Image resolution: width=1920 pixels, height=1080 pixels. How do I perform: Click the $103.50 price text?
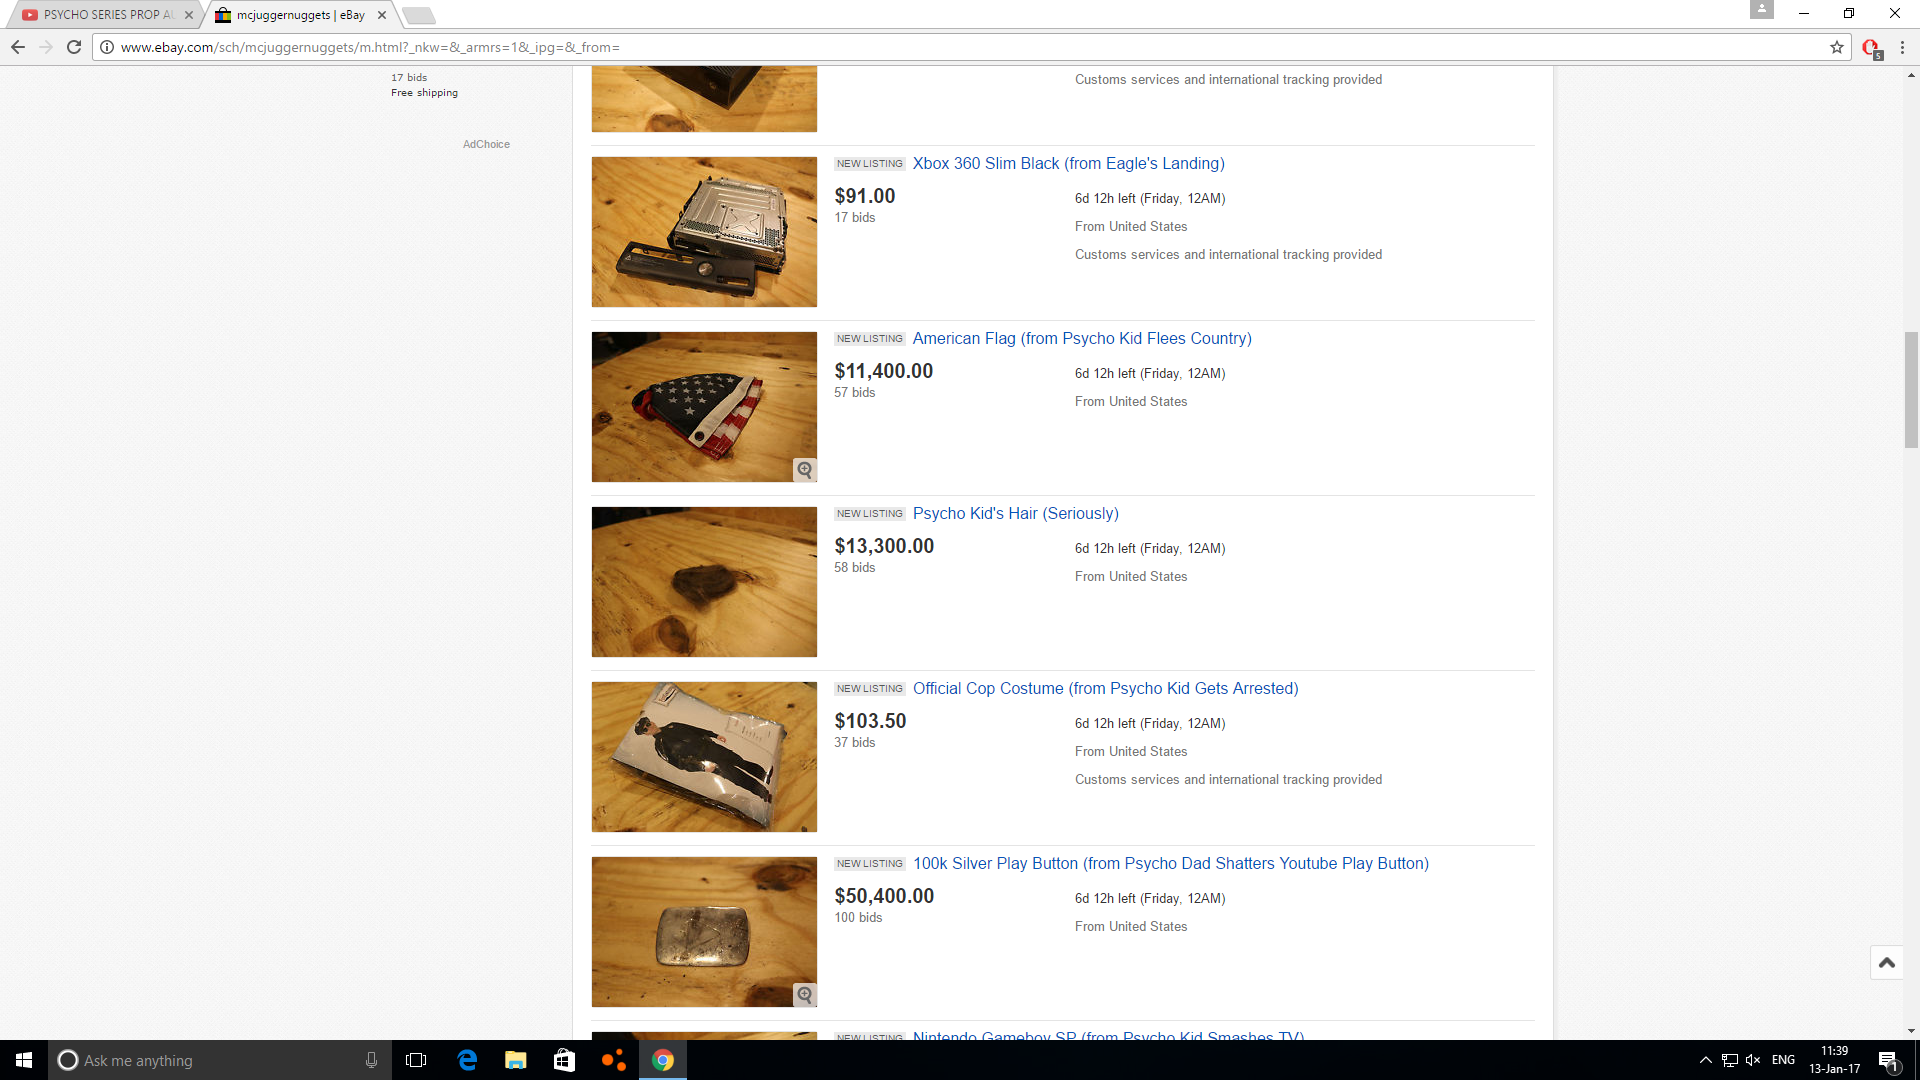870,721
